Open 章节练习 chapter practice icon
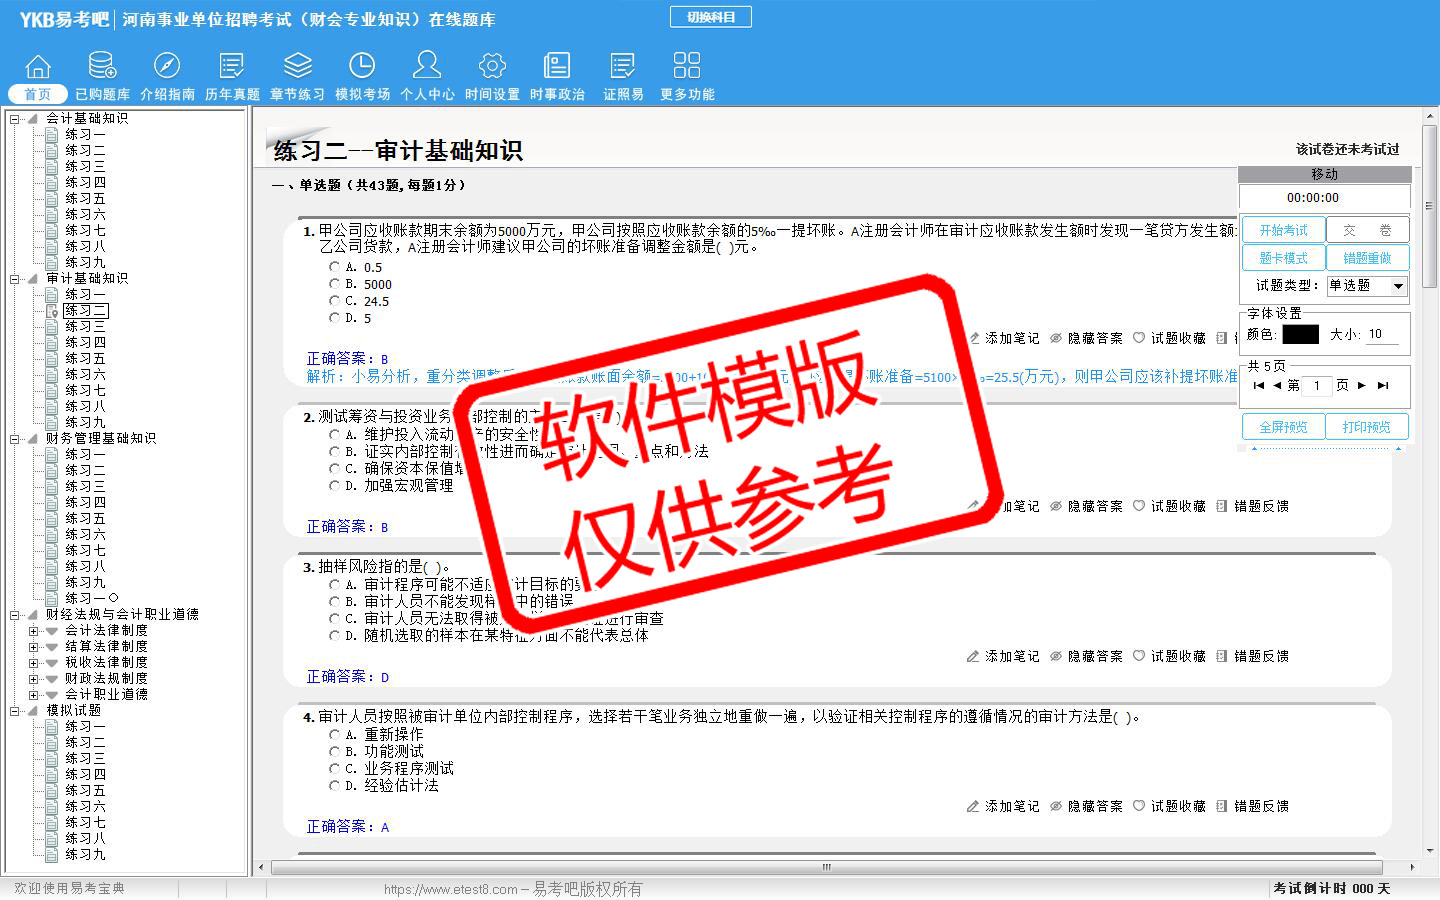1440x900 pixels. pyautogui.click(x=297, y=67)
